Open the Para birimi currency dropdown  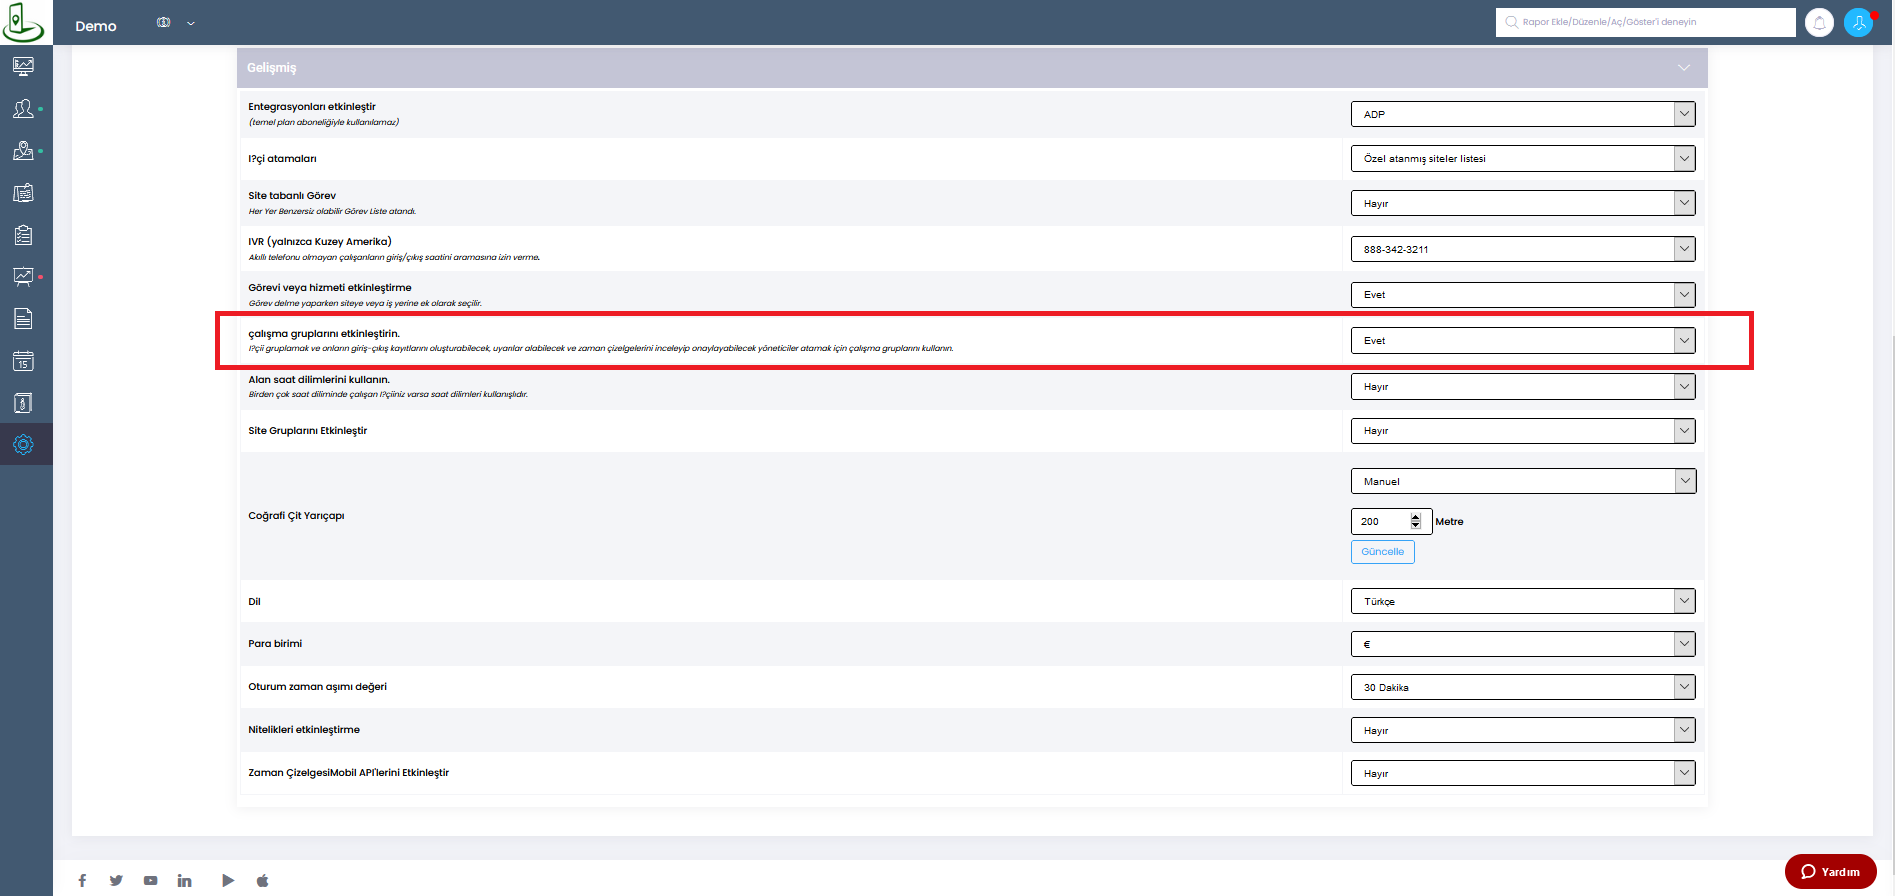(1523, 644)
